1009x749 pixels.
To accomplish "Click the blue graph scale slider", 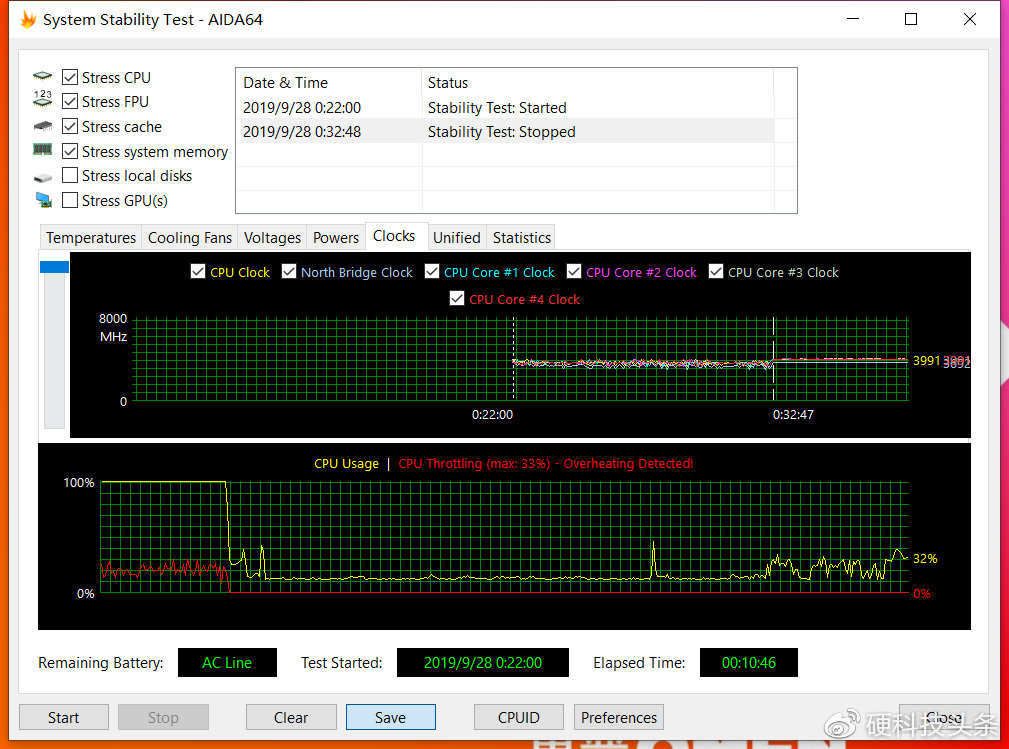I will 54,266.
